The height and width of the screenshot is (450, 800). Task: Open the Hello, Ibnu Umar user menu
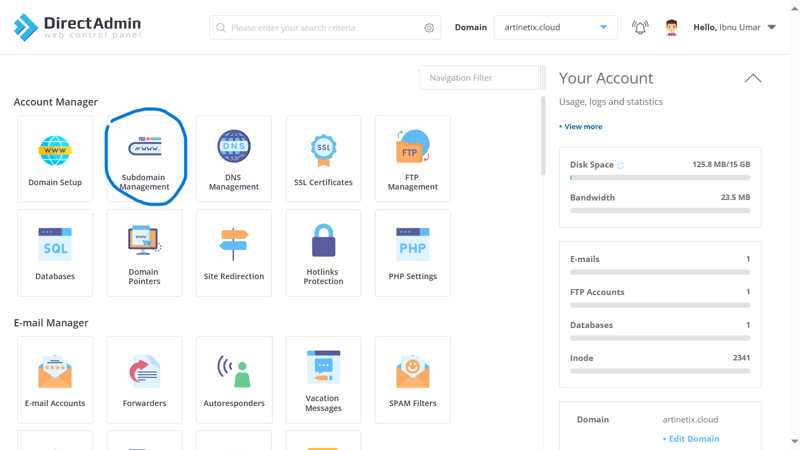point(734,28)
